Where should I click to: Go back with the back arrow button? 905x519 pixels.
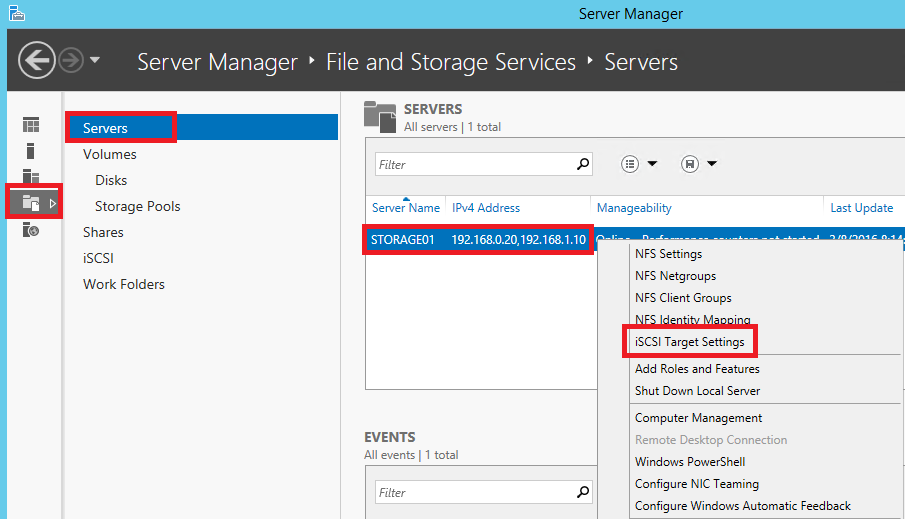click(x=36, y=60)
